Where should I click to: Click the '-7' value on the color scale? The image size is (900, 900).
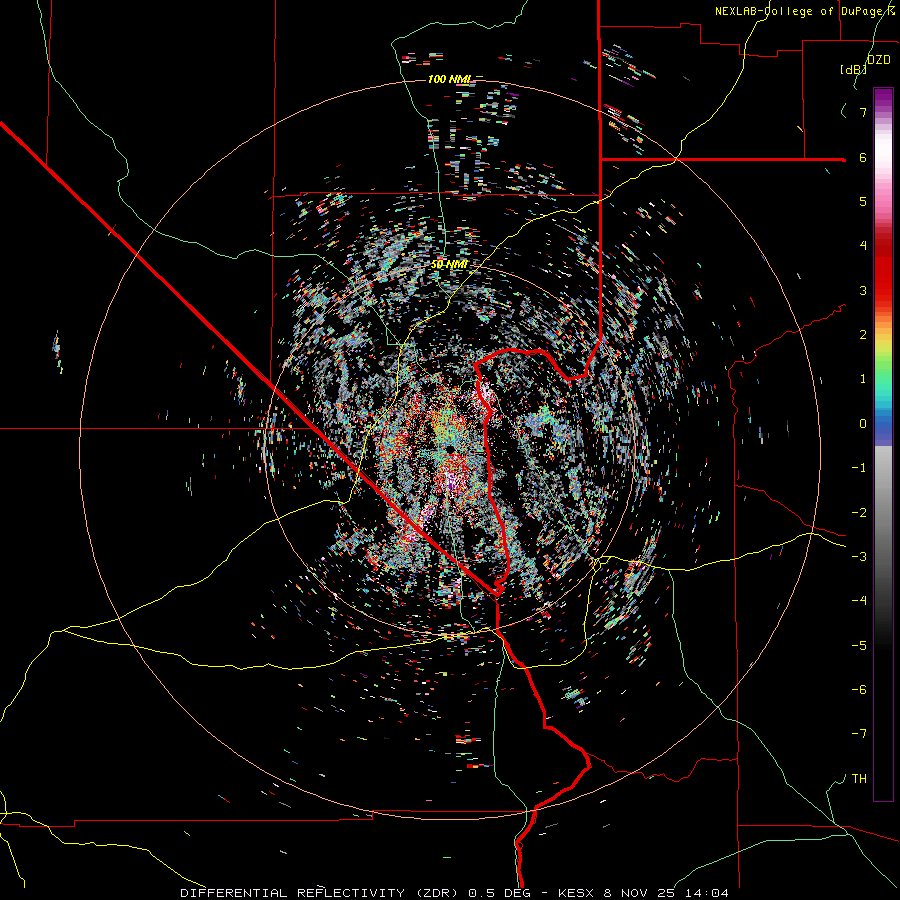coord(859,734)
